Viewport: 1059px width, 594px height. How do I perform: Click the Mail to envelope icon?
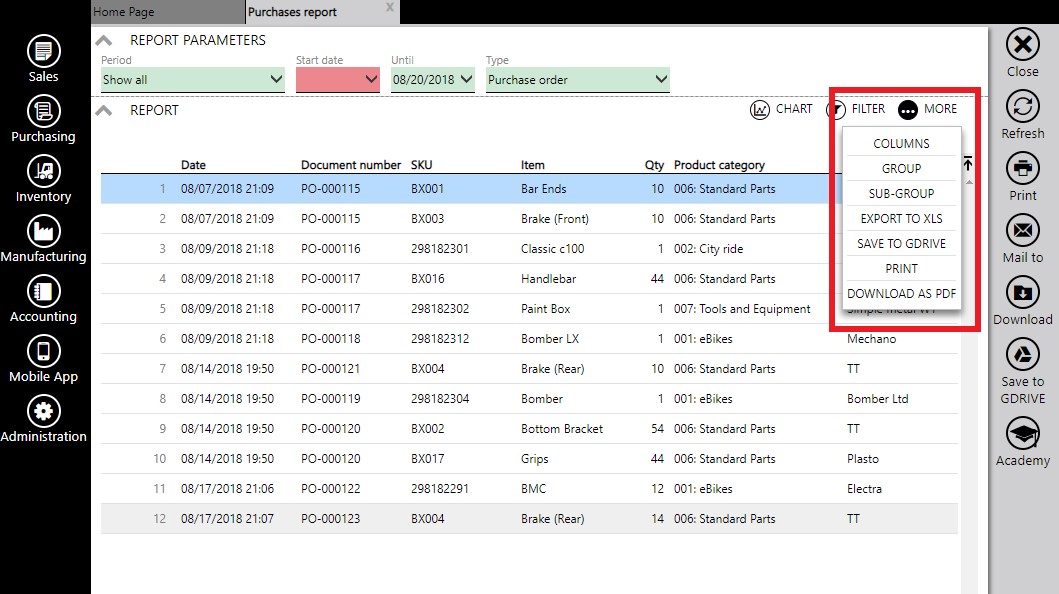click(1022, 231)
